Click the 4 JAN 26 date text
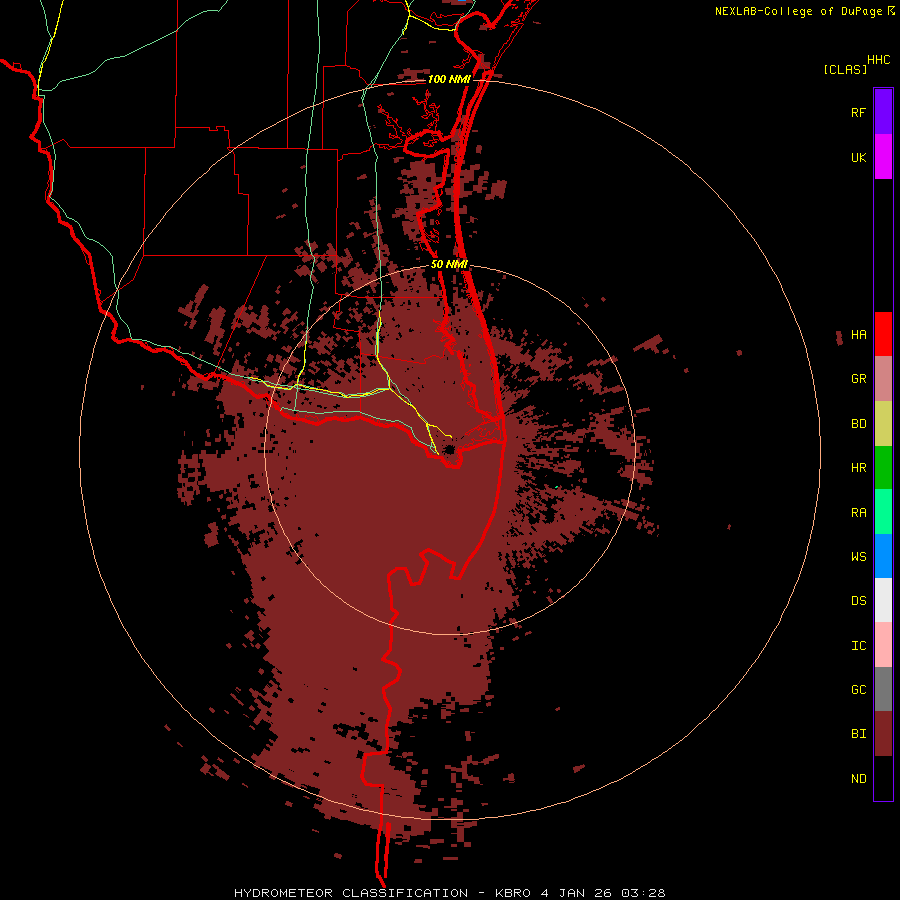 coord(579,893)
